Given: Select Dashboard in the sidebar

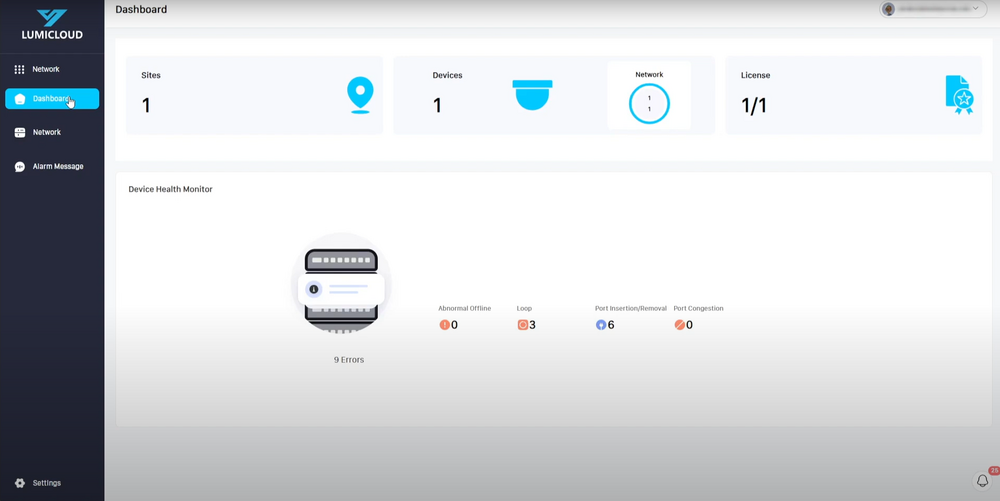Looking at the screenshot, I should [x=52, y=99].
